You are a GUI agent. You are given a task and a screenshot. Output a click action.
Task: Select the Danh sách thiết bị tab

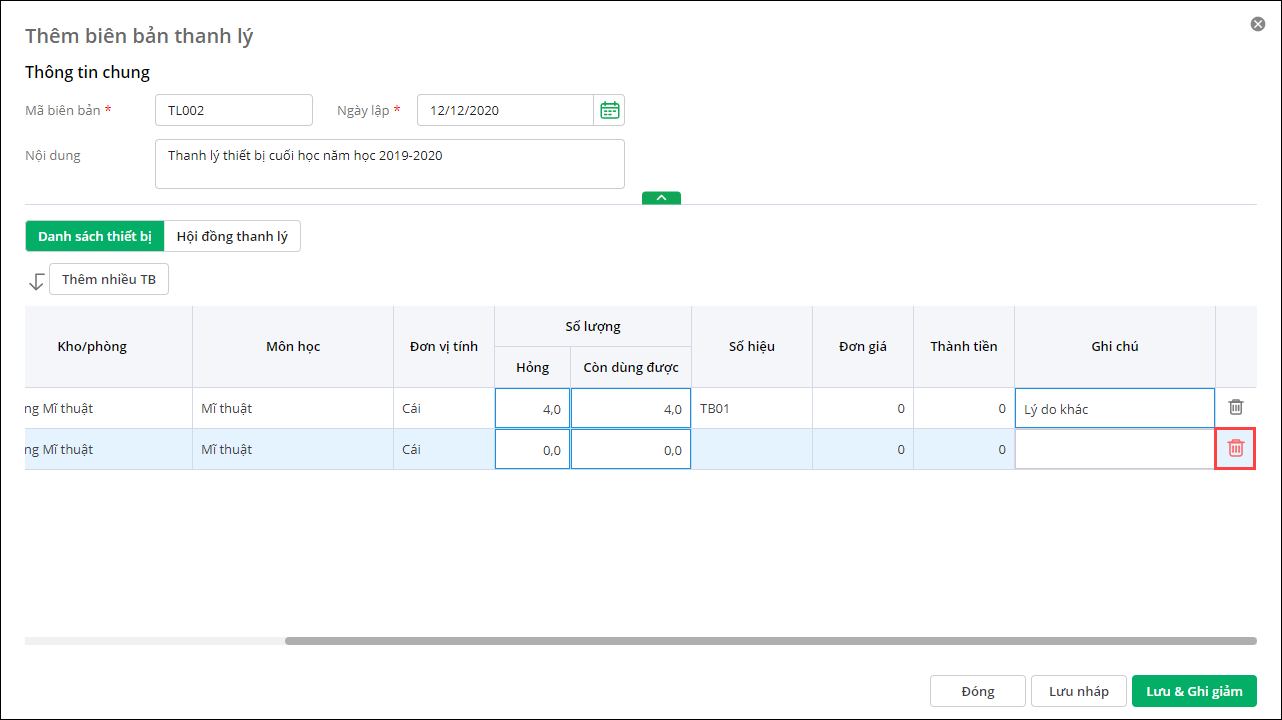[95, 236]
